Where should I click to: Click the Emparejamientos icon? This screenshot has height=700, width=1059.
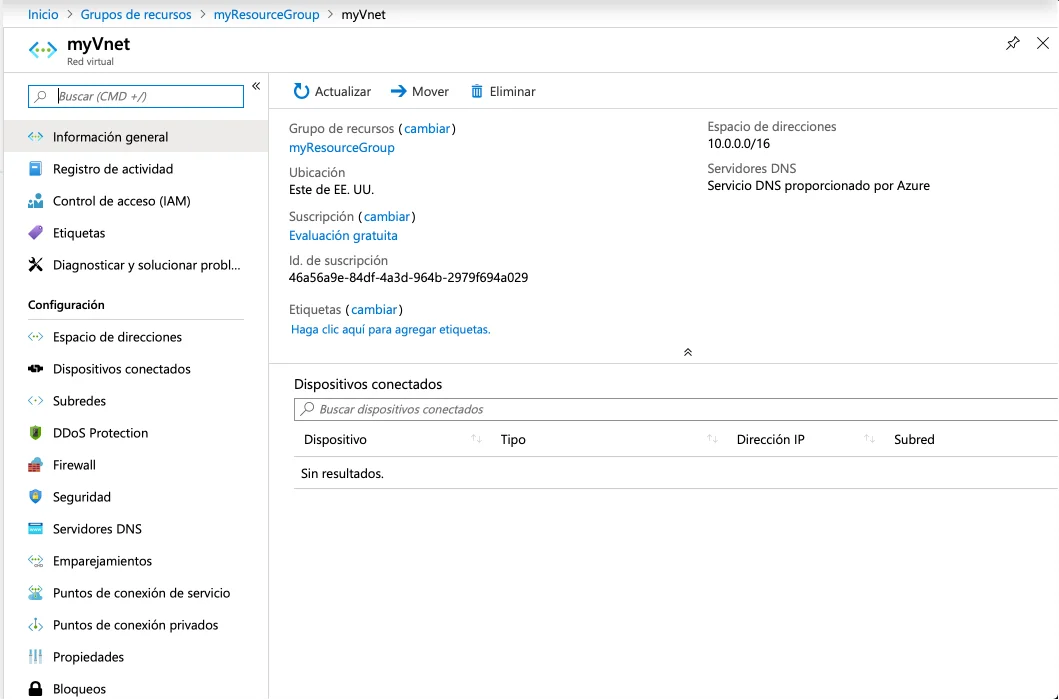[35, 561]
